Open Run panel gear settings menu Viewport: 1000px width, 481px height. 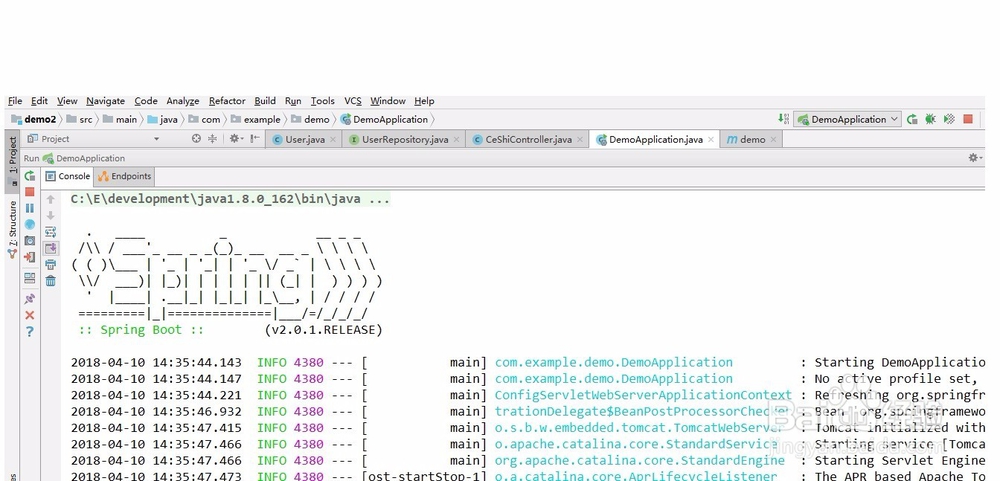(975, 158)
